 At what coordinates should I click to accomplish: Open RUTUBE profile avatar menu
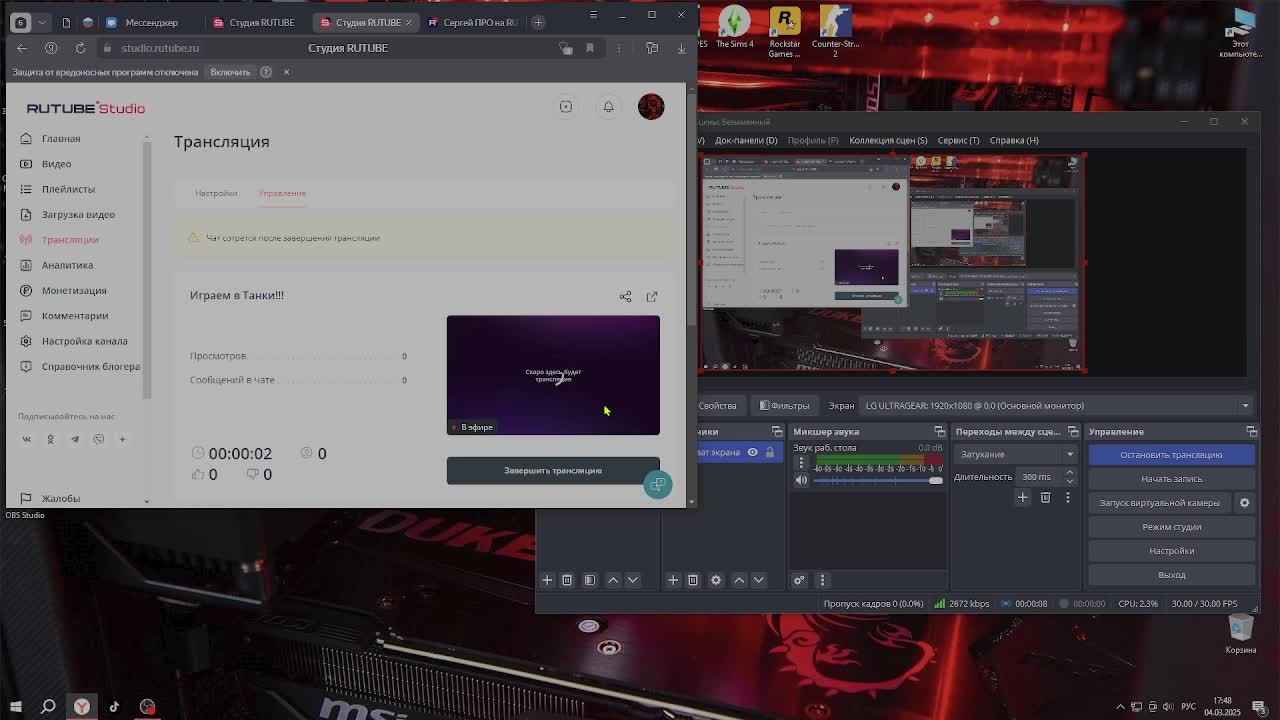point(651,107)
